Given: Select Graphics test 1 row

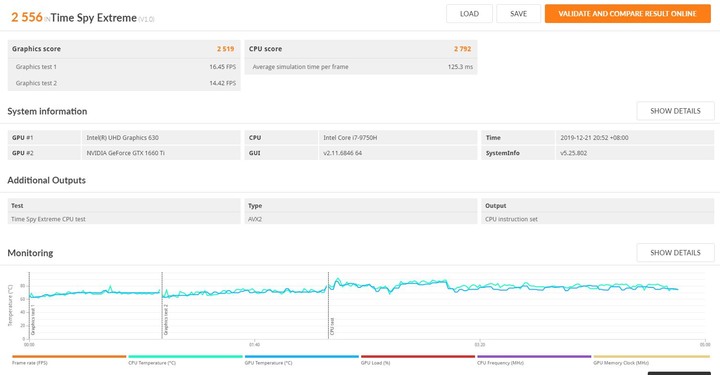Looking at the screenshot, I should click(124, 67).
